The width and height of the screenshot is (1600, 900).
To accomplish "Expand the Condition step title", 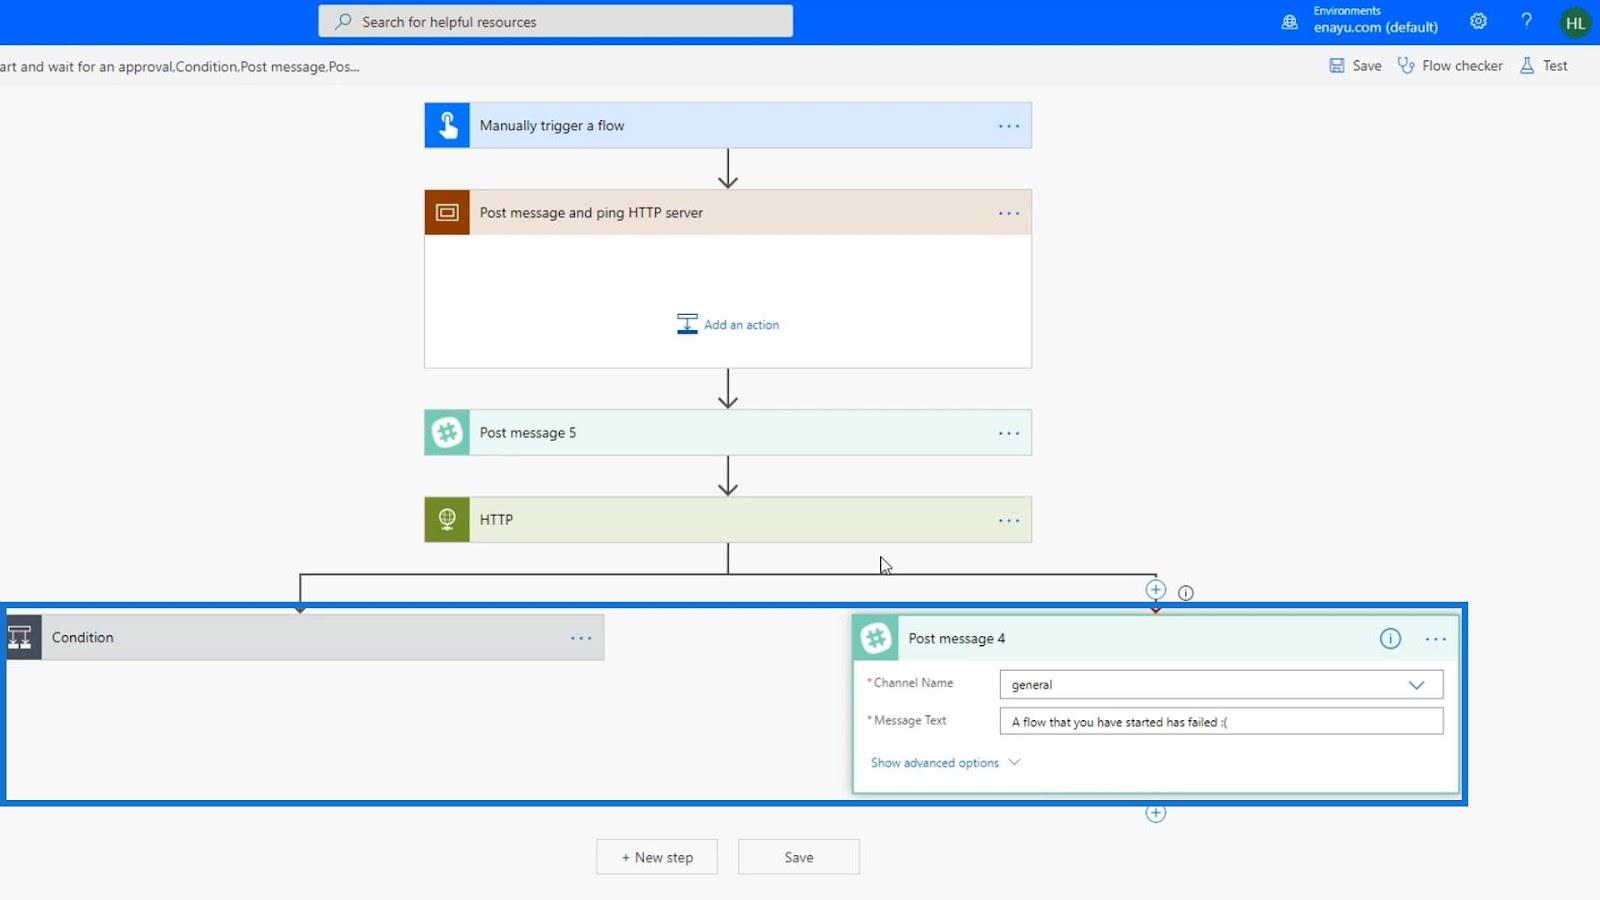I will click(x=83, y=637).
